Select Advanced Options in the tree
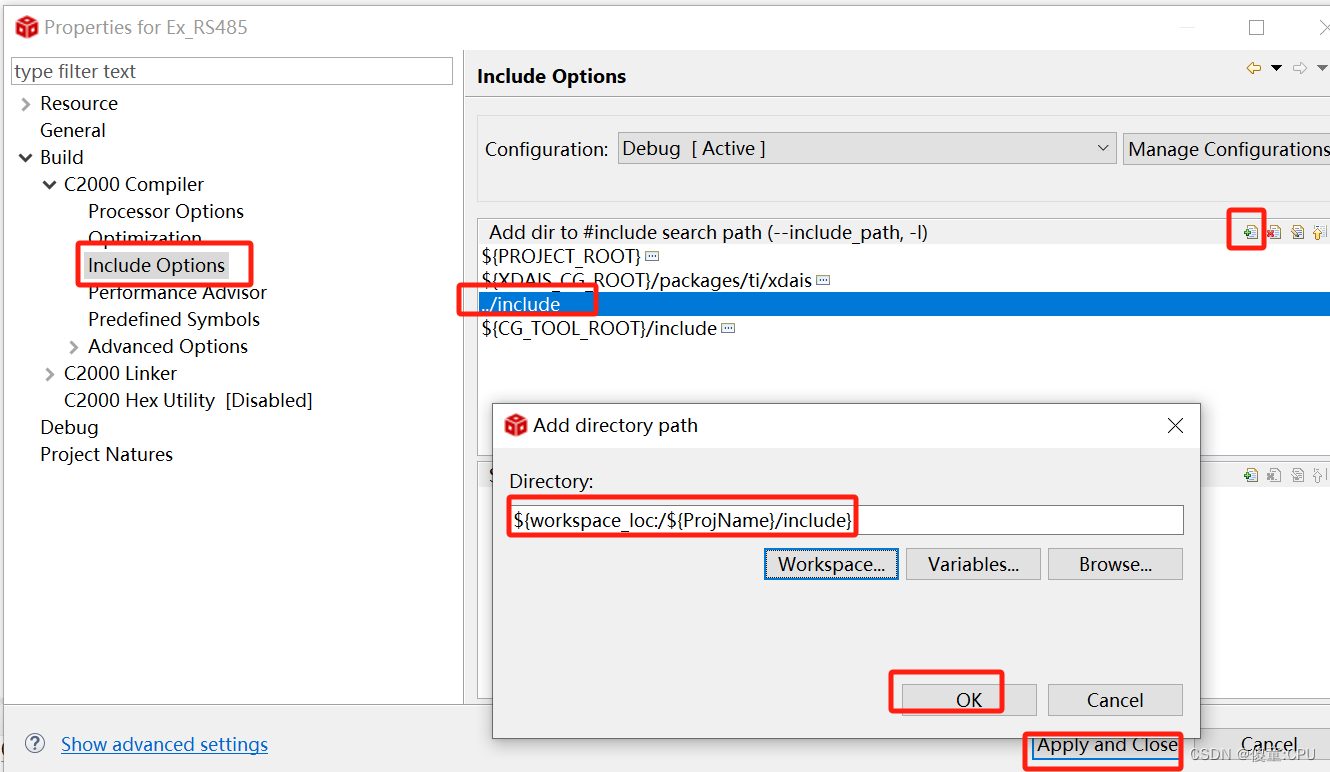Image resolution: width=1330 pixels, height=772 pixels. coord(168,346)
